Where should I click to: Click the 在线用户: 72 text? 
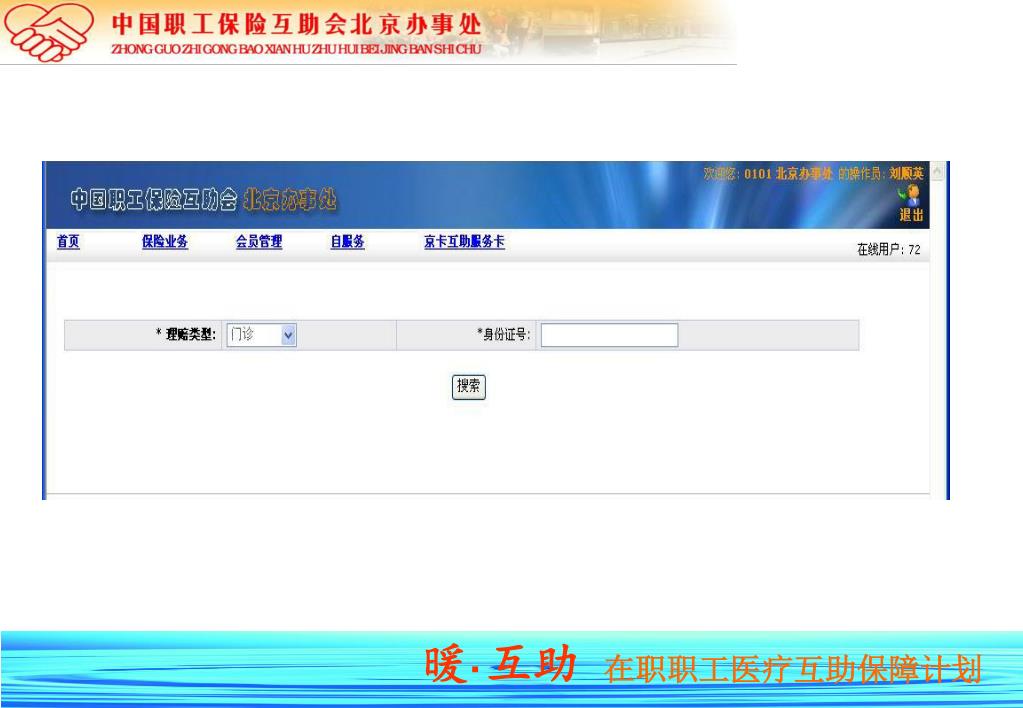pyautogui.click(x=889, y=249)
